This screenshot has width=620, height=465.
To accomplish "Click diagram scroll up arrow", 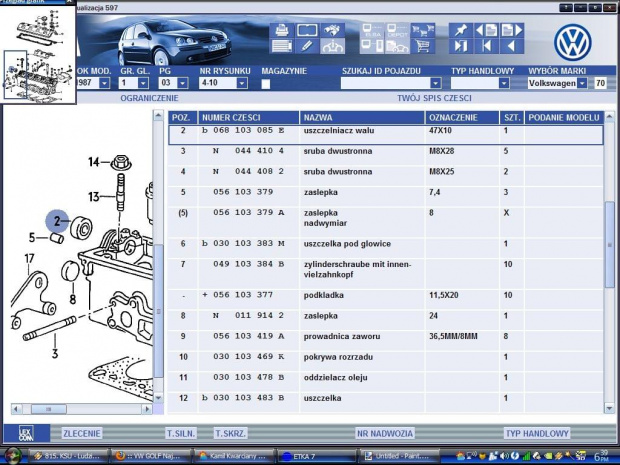I will [x=158, y=115].
